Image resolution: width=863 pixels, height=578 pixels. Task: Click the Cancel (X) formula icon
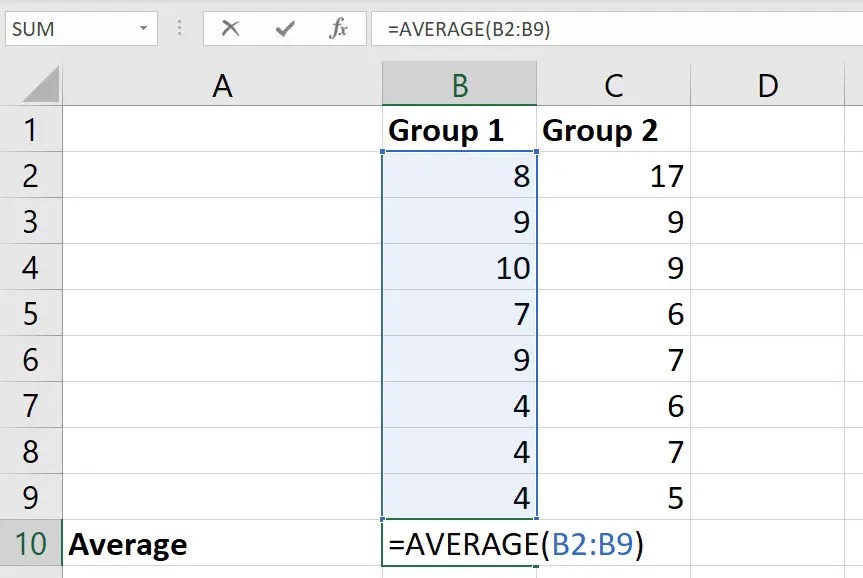(x=231, y=28)
